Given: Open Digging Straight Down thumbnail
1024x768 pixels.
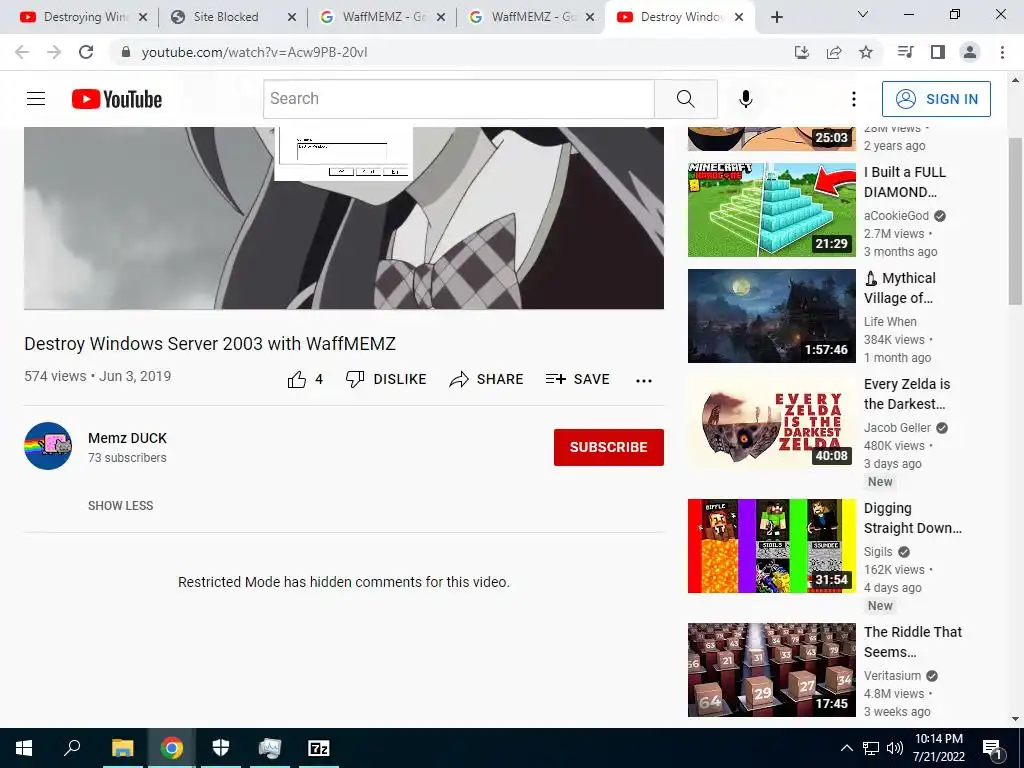Looking at the screenshot, I should pyautogui.click(x=771, y=546).
